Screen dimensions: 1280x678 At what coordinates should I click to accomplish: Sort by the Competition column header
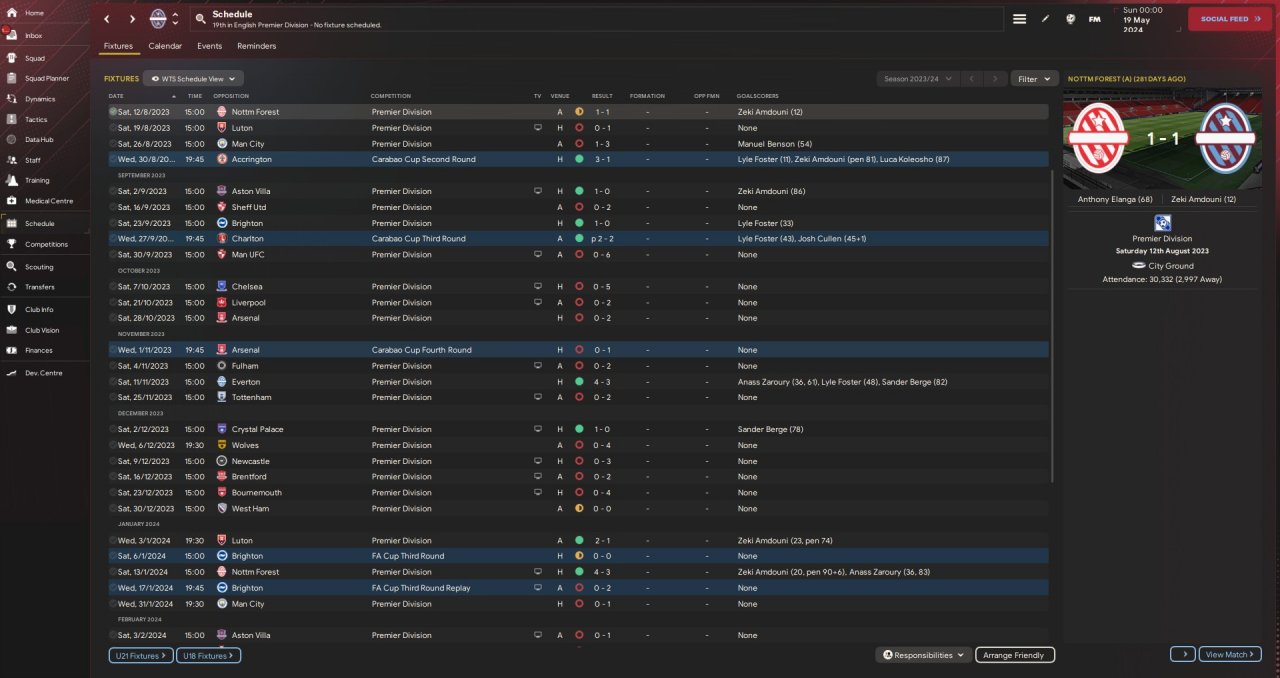point(390,96)
